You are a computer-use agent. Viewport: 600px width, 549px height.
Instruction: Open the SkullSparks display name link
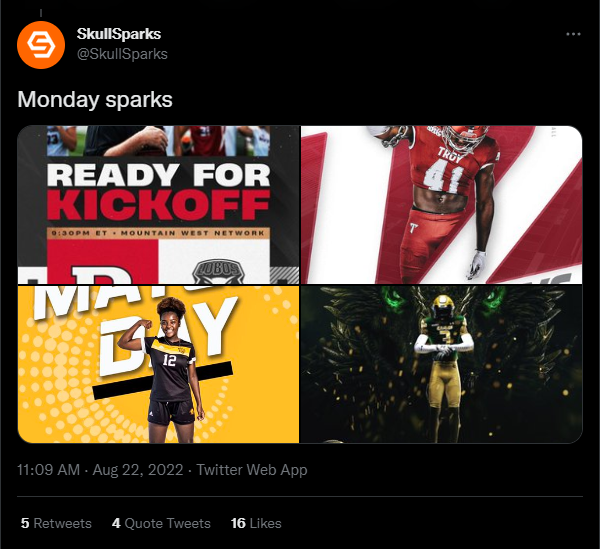tap(119, 34)
